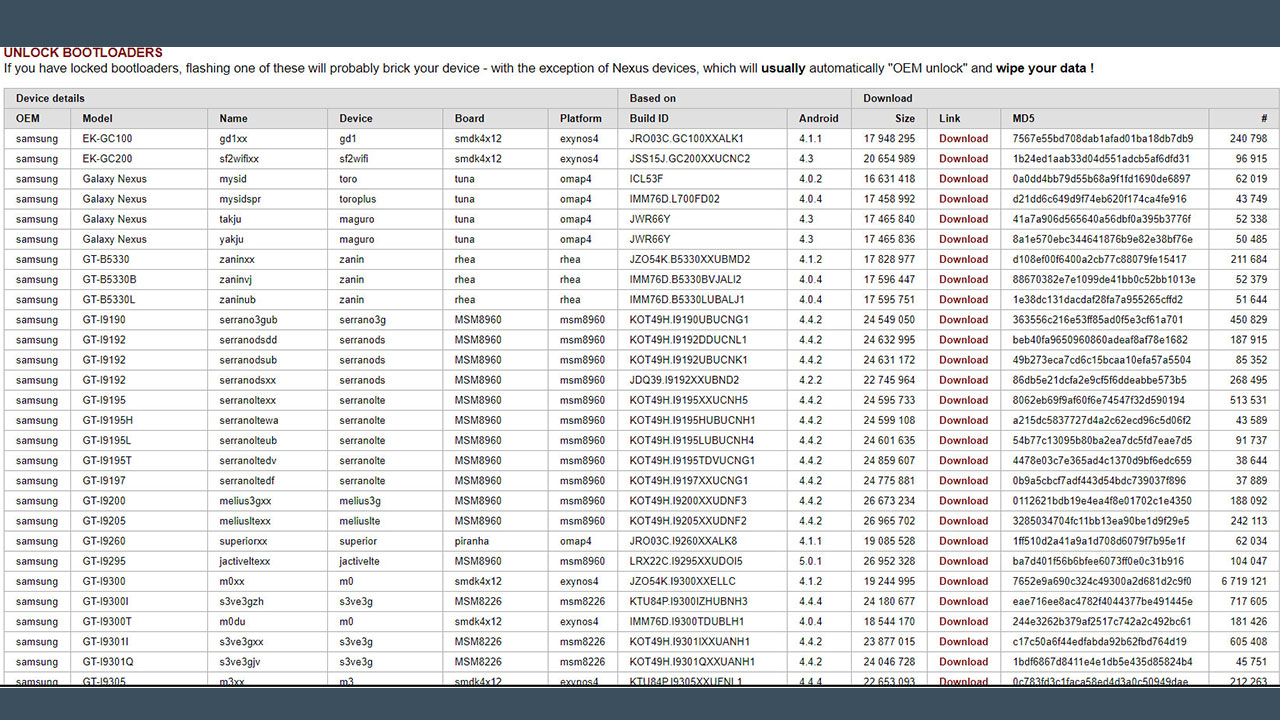This screenshot has width=1280, height=720.
Task: Select size value 26 965 702
Action: point(889,521)
